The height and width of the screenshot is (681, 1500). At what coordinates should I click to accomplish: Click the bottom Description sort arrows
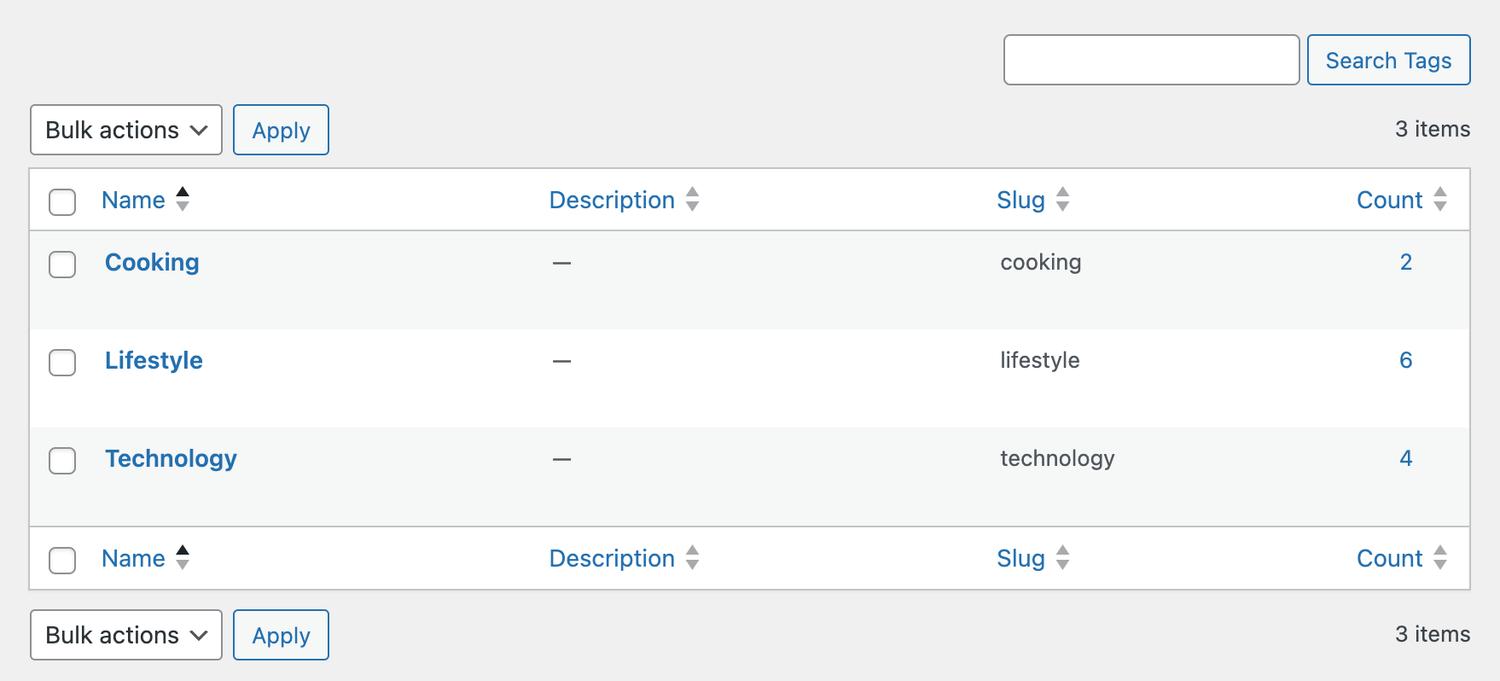pyautogui.click(x=692, y=558)
